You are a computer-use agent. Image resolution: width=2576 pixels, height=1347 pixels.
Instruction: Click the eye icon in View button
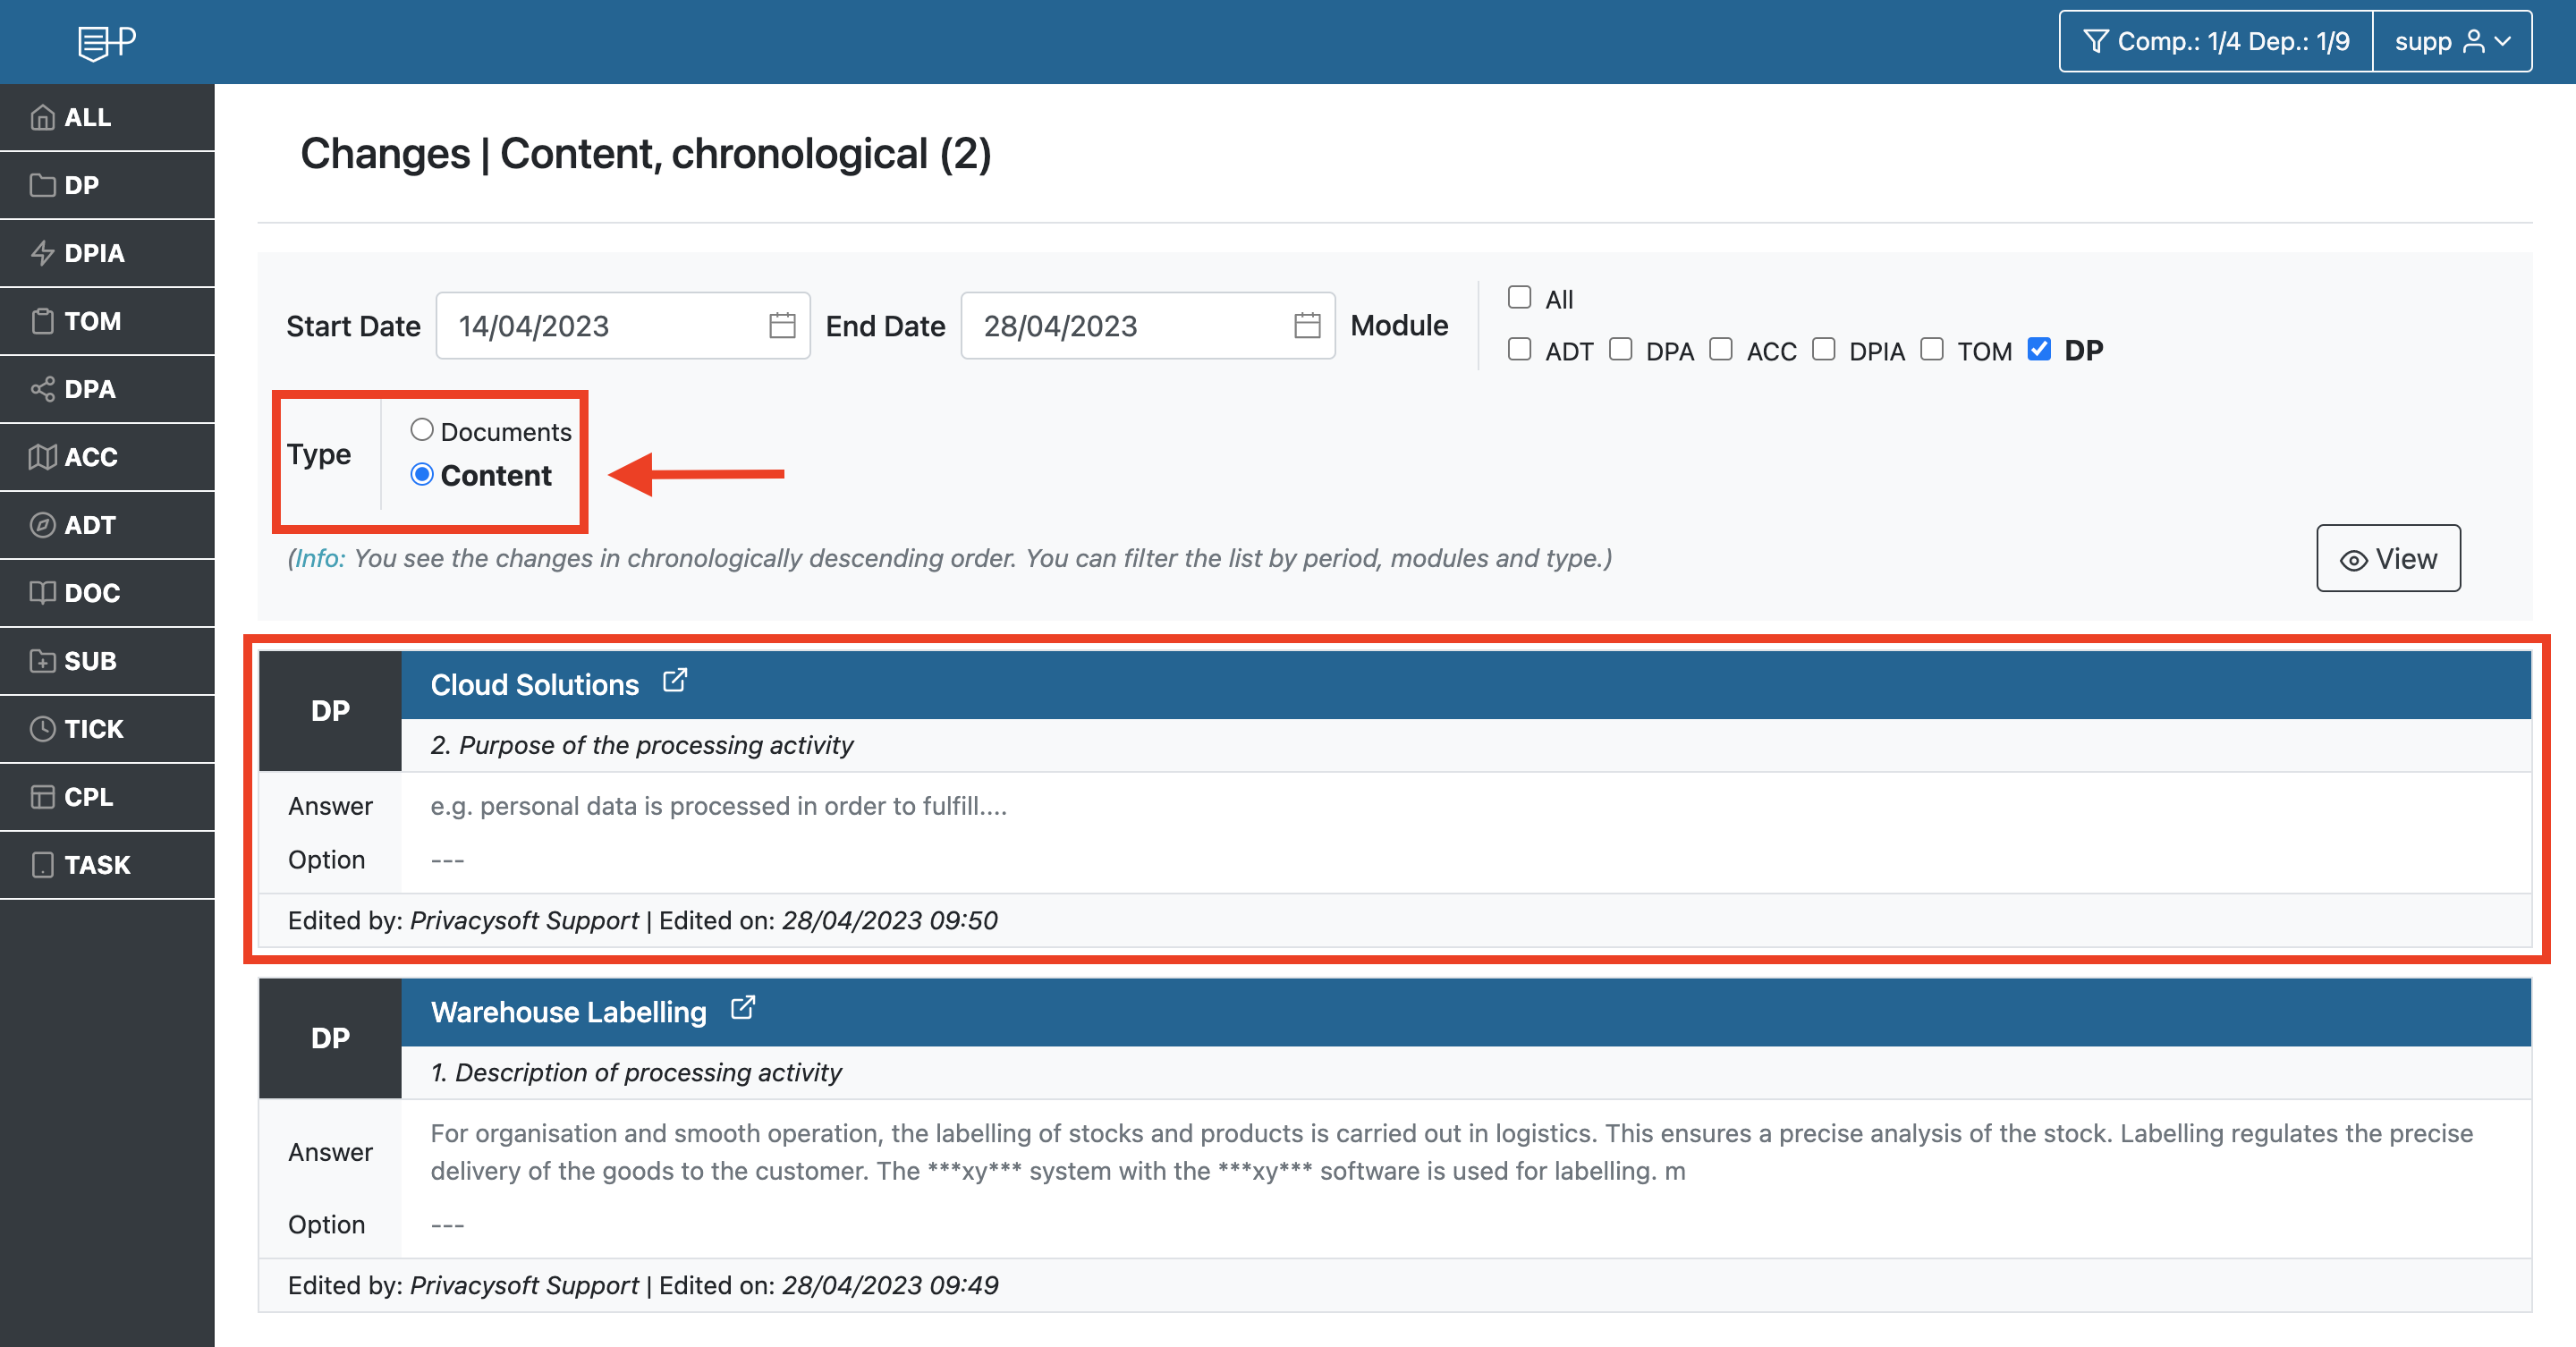click(2354, 560)
